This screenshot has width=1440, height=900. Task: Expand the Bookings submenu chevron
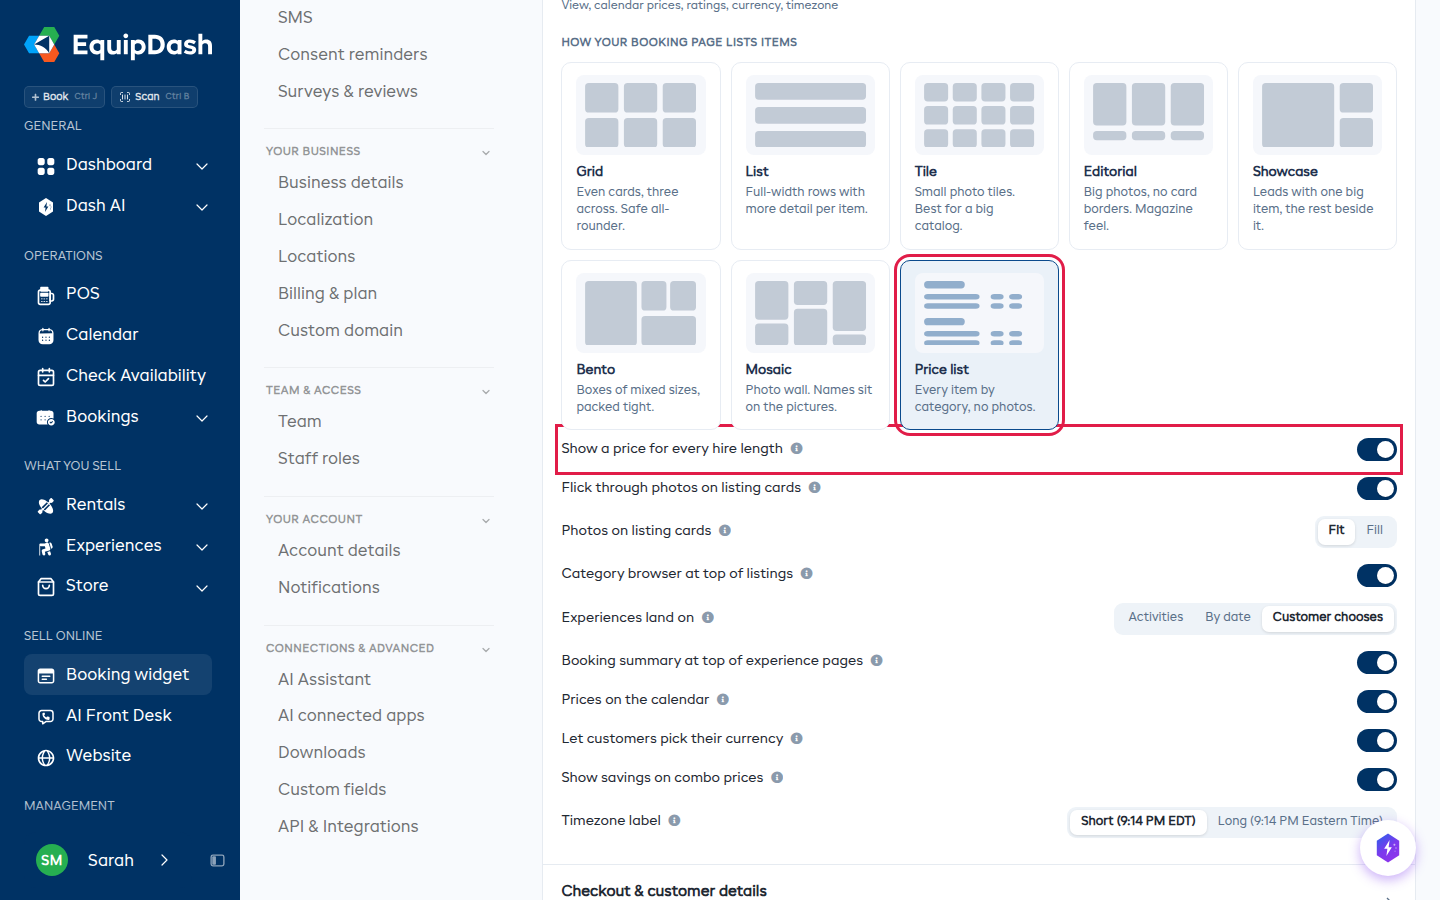point(202,418)
